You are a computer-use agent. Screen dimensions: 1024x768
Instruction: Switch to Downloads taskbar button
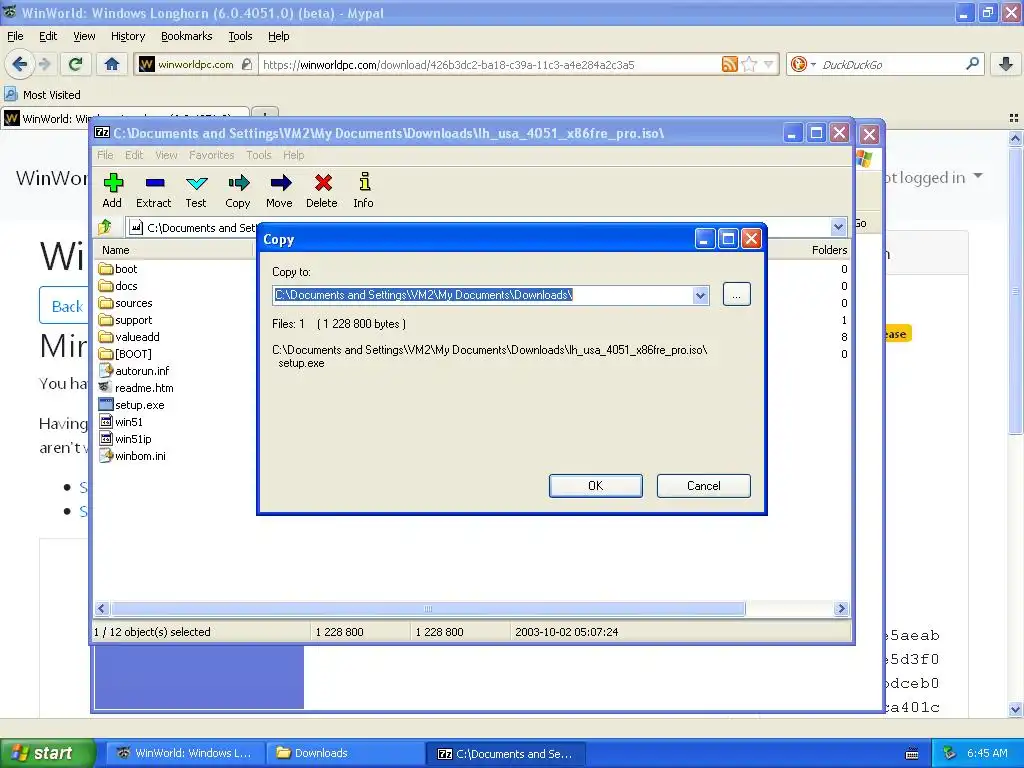[x=346, y=753]
